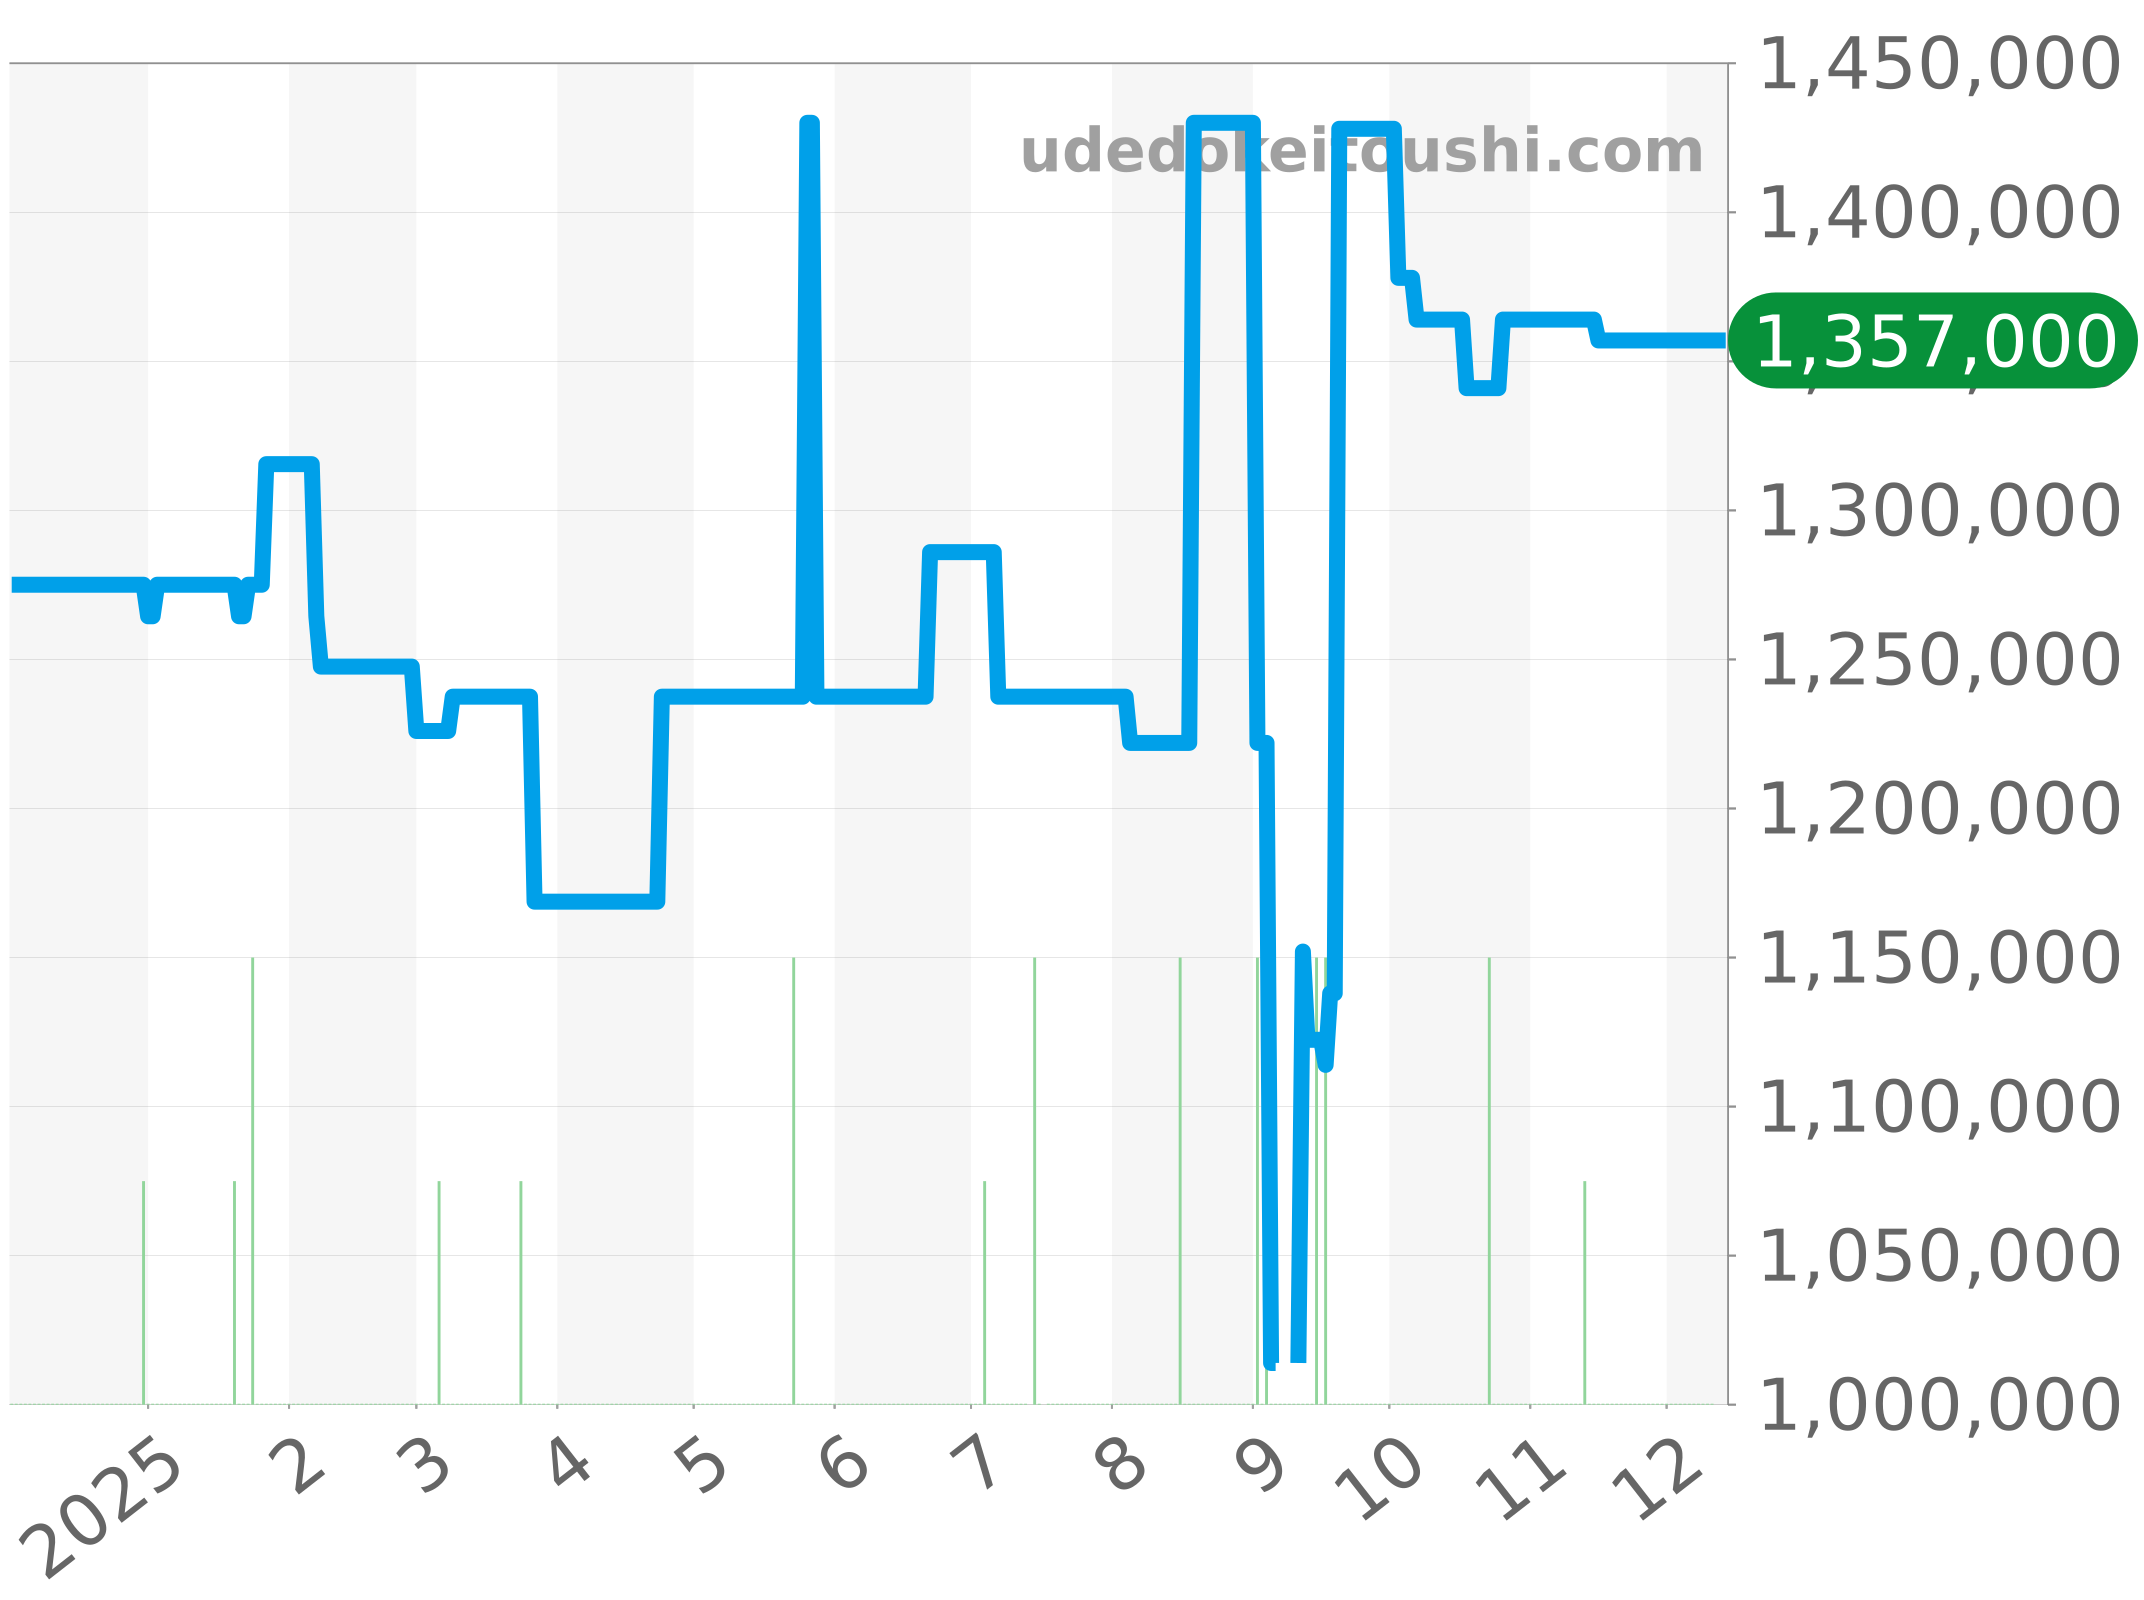Click the 1,450,000 price axis label
The width and height of the screenshot is (2144, 1600).
(1938, 65)
